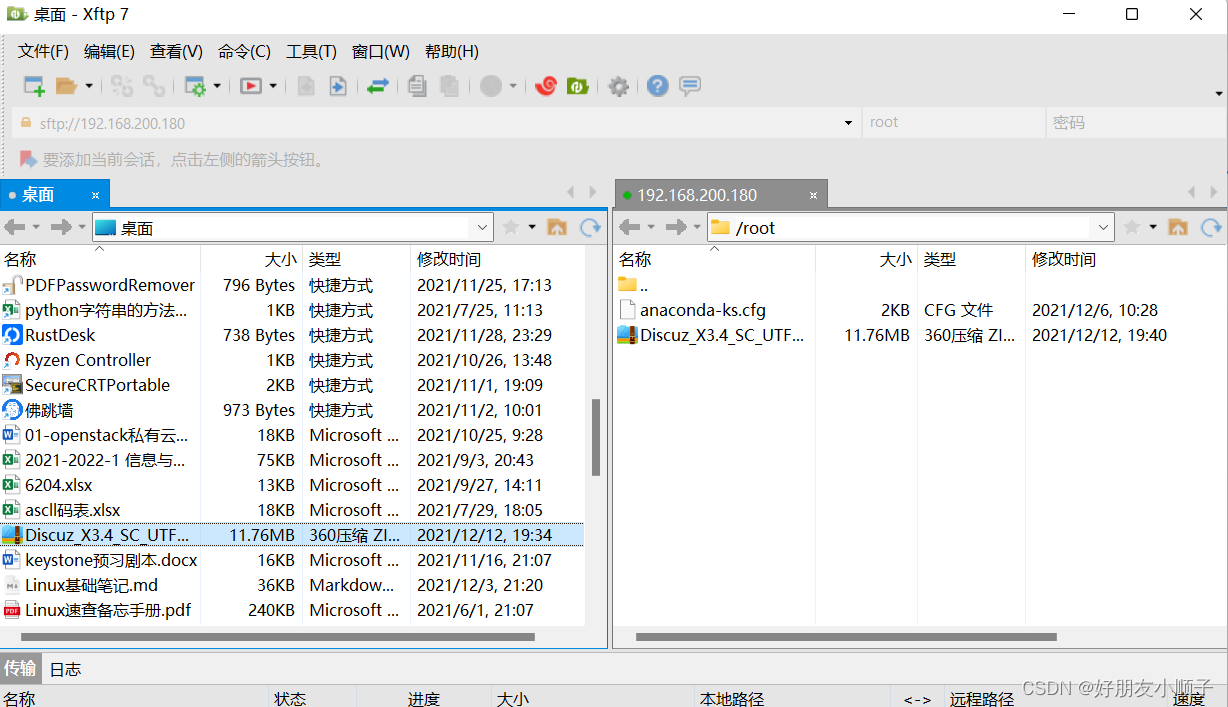Refresh the remote /root pane
Image resolution: width=1228 pixels, height=707 pixels.
1212,228
